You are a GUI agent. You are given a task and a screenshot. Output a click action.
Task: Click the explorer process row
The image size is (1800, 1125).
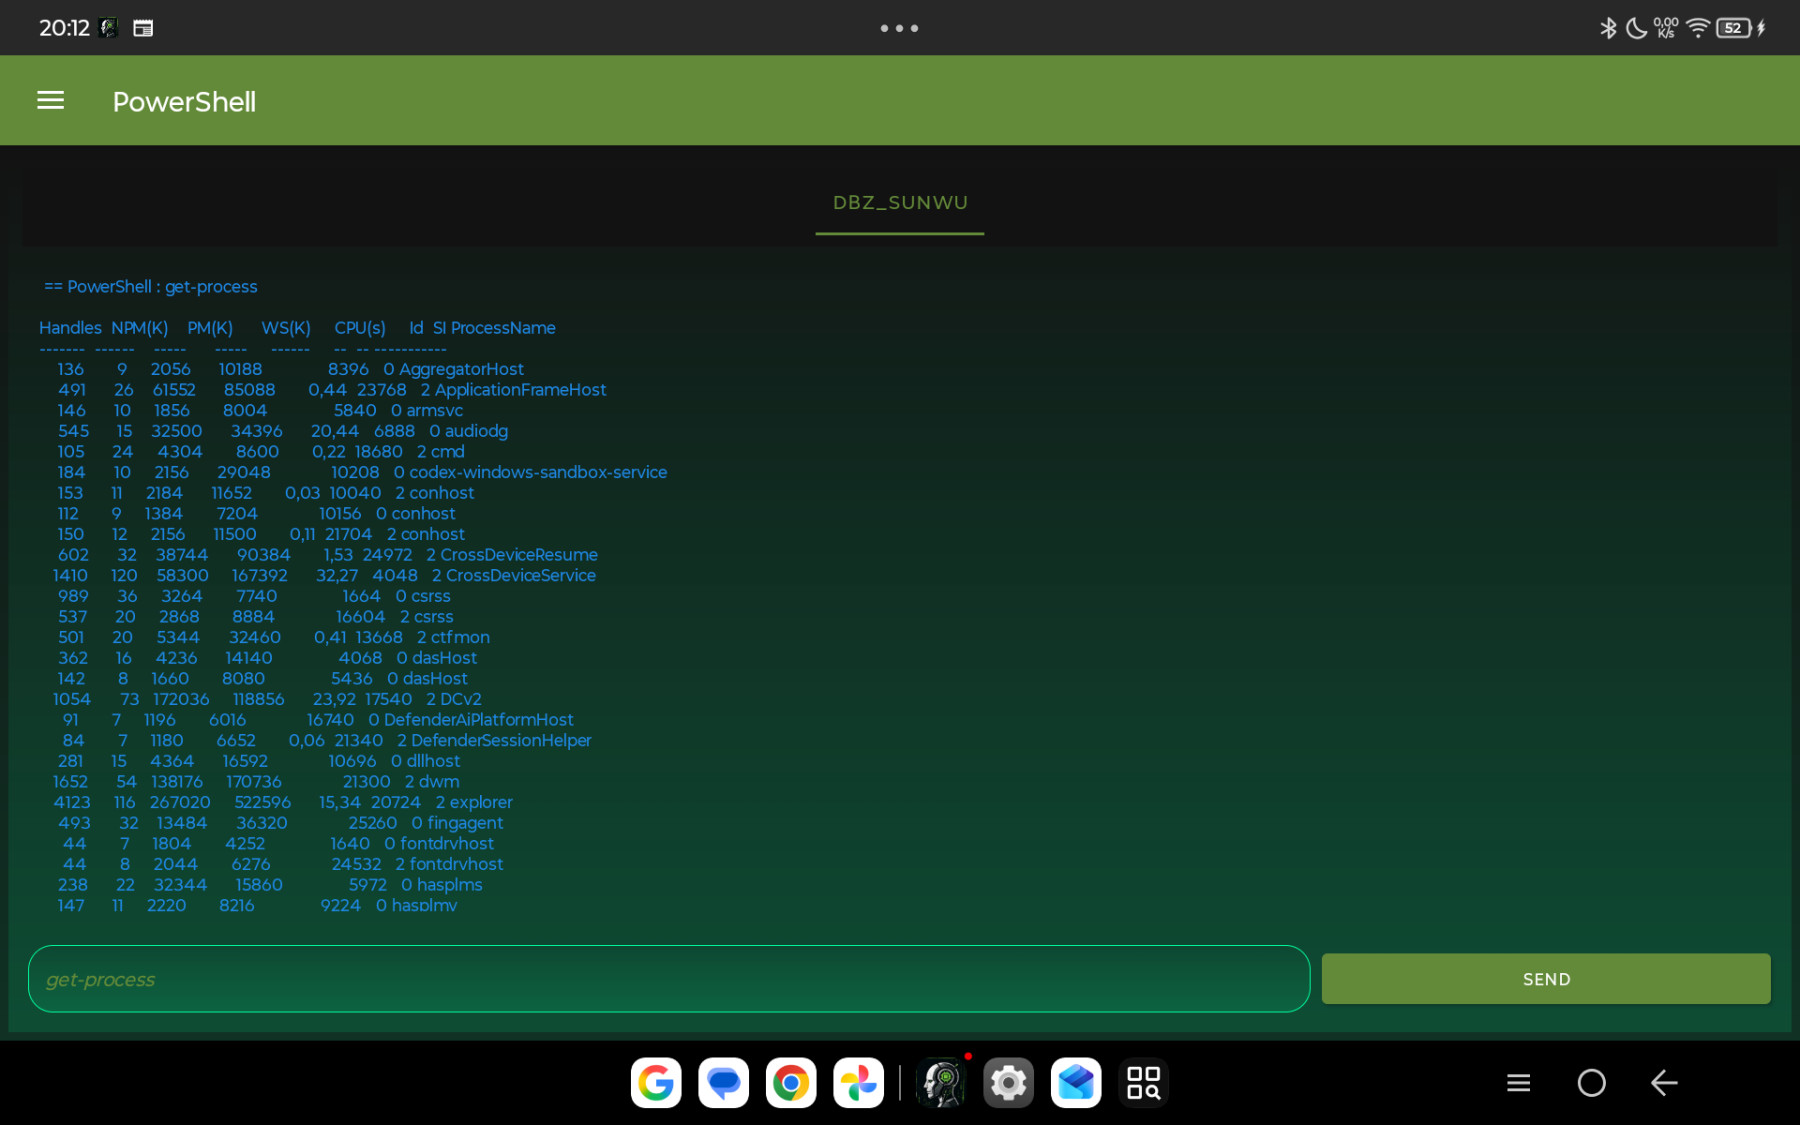coord(283,803)
